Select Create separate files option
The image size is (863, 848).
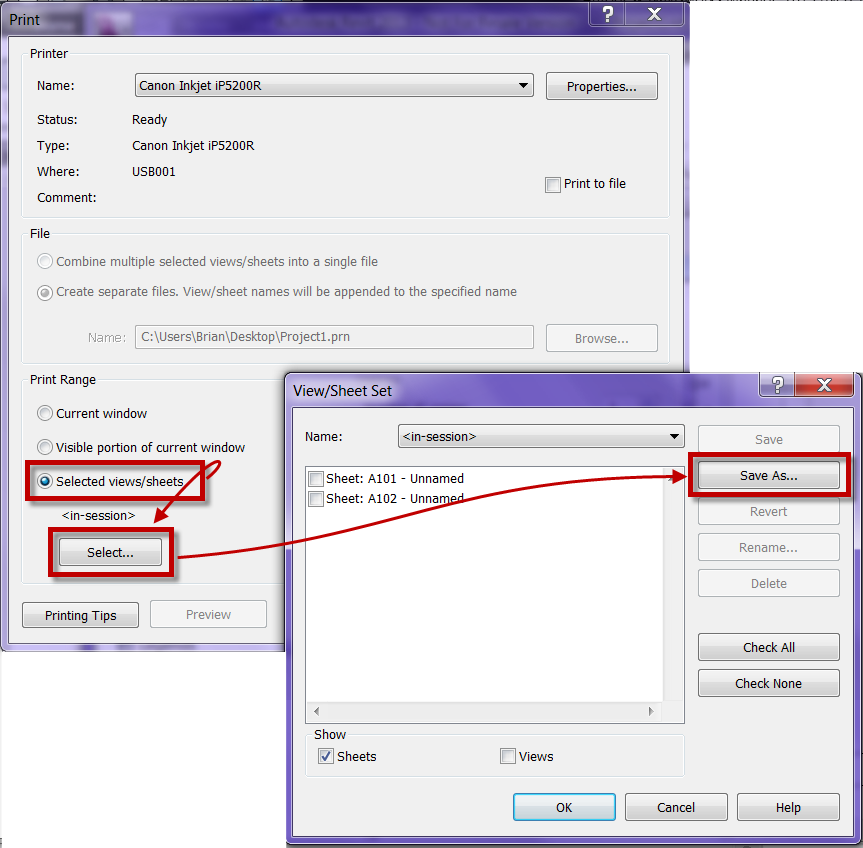[x=45, y=292]
